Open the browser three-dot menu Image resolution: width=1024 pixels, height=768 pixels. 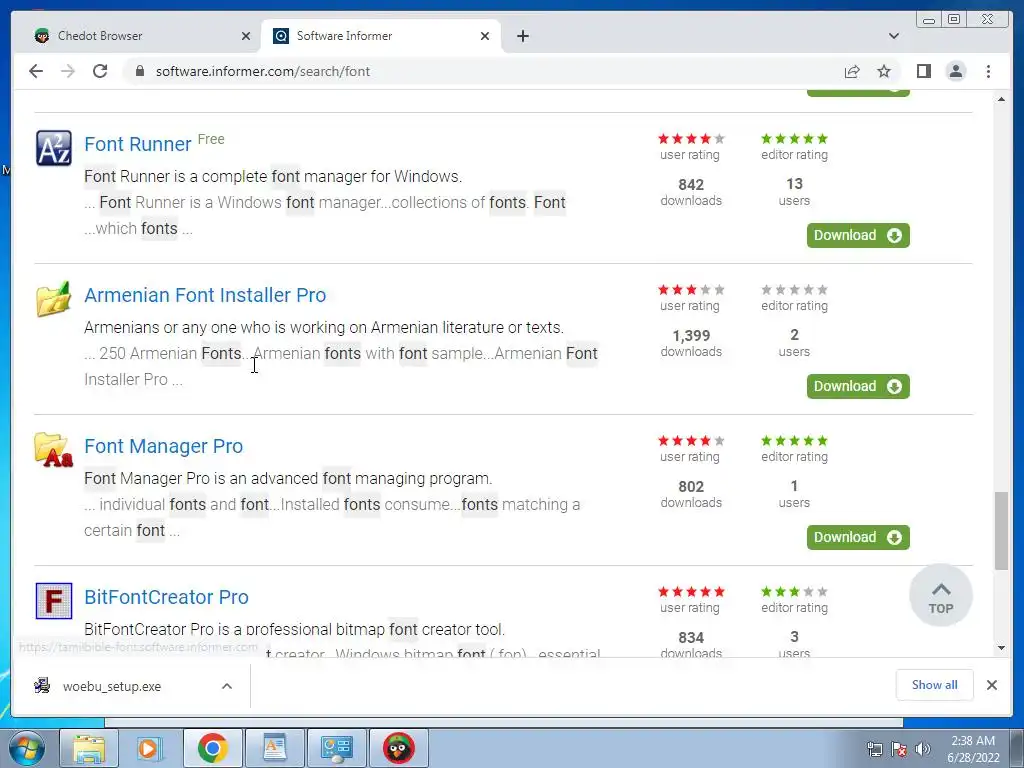tap(988, 71)
